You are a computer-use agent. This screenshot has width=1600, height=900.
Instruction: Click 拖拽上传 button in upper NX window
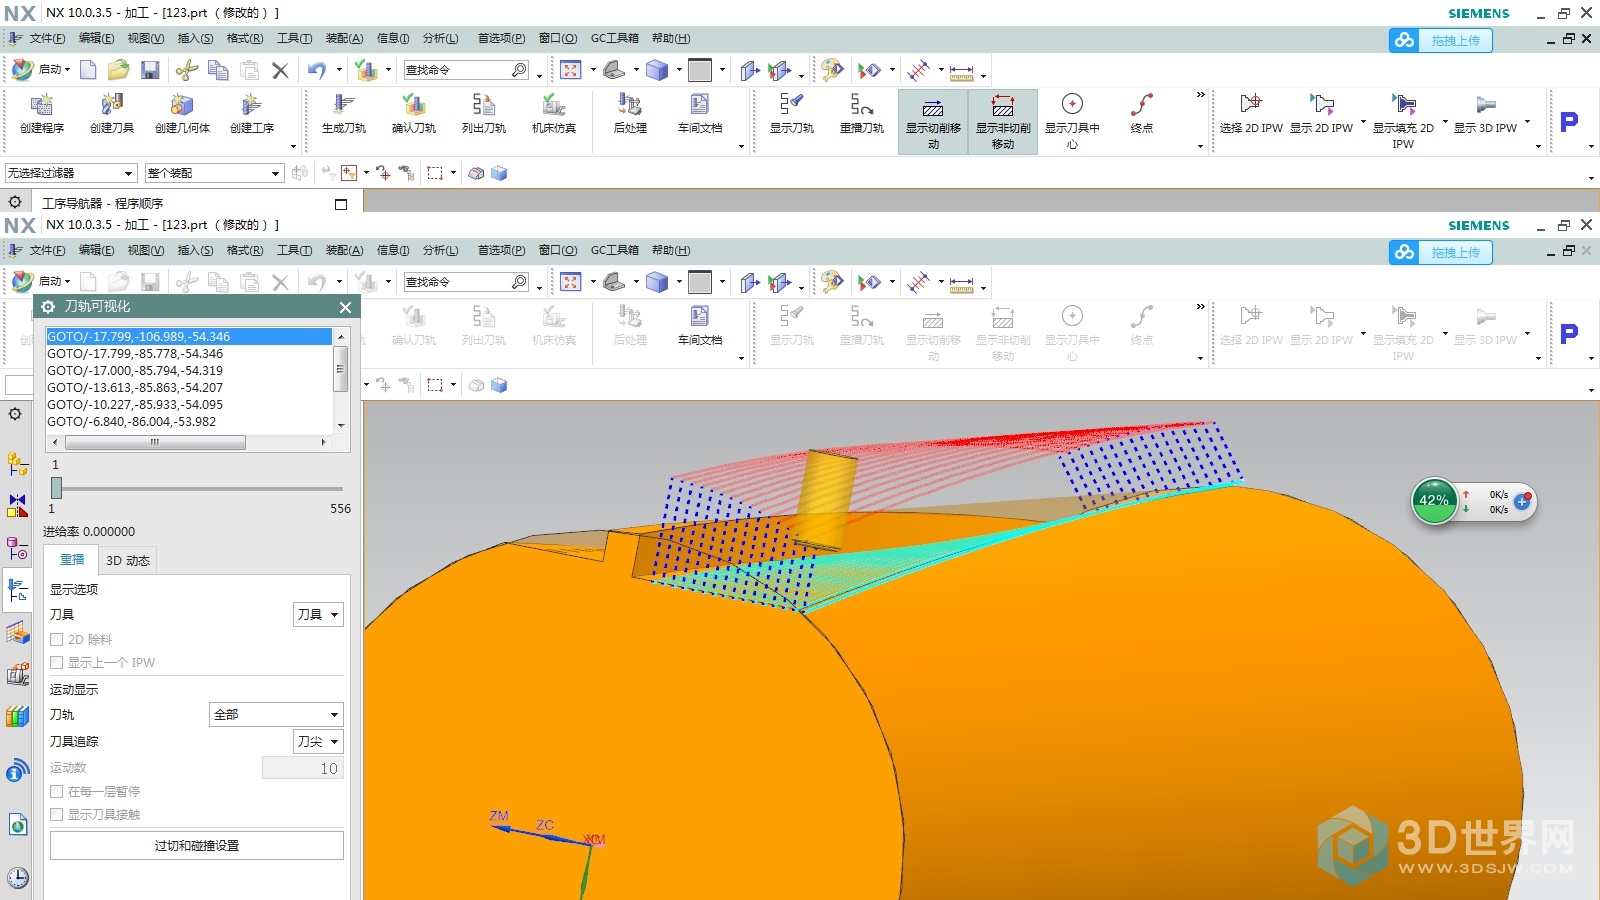(x=1441, y=41)
